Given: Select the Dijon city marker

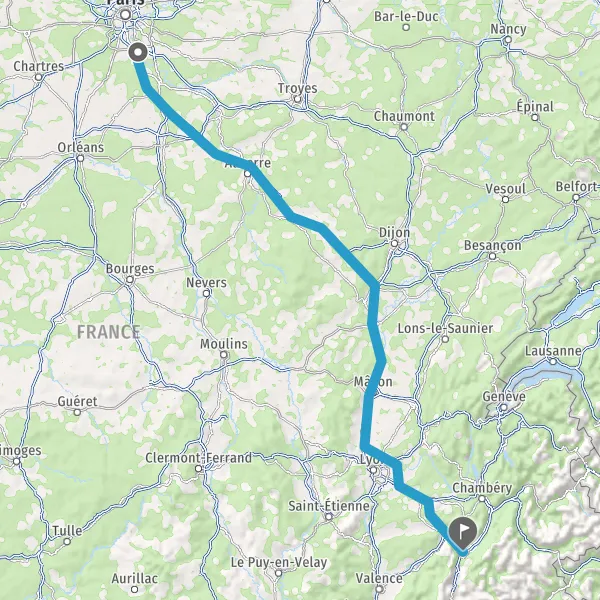Looking at the screenshot, I should point(394,244).
